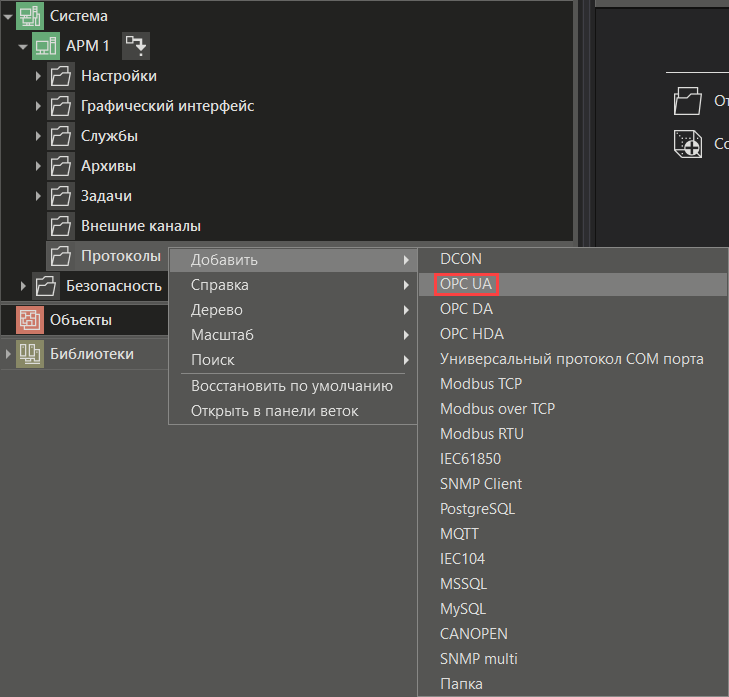Expand the Службы tree node
The width and height of the screenshot is (729, 697).
(38, 136)
